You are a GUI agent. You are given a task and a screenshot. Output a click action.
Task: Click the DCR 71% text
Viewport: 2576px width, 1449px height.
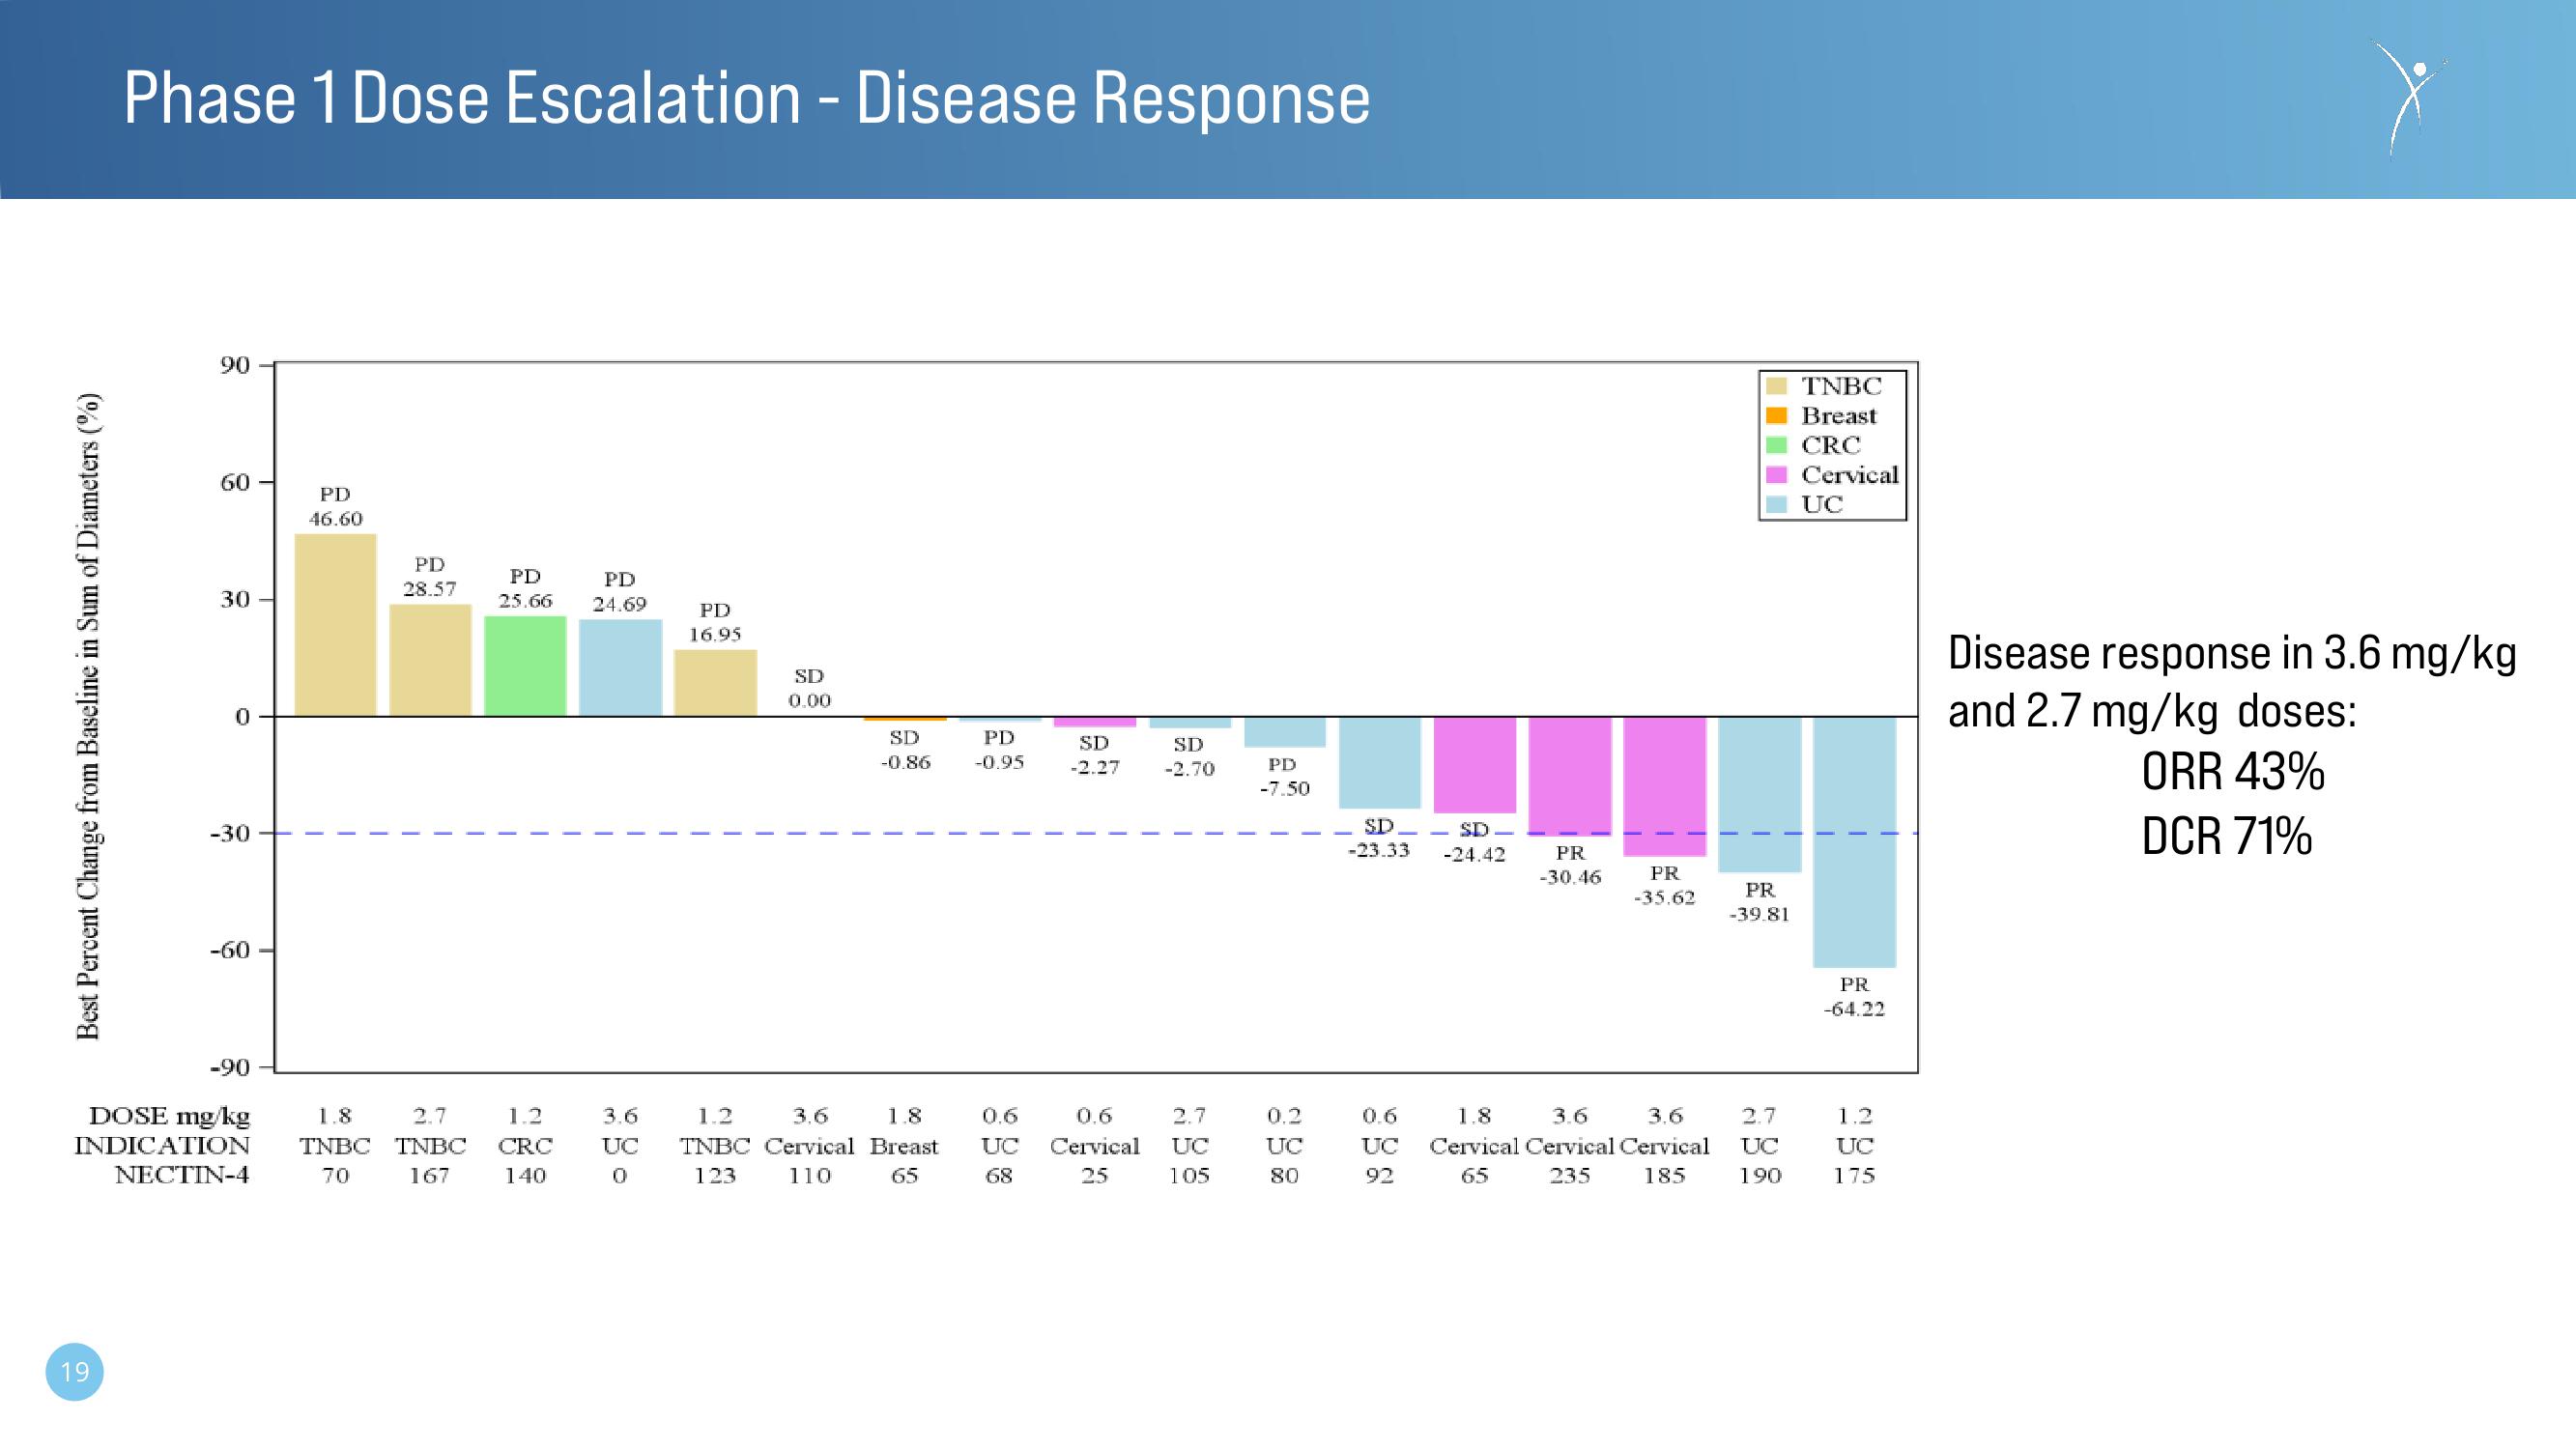click(2226, 836)
